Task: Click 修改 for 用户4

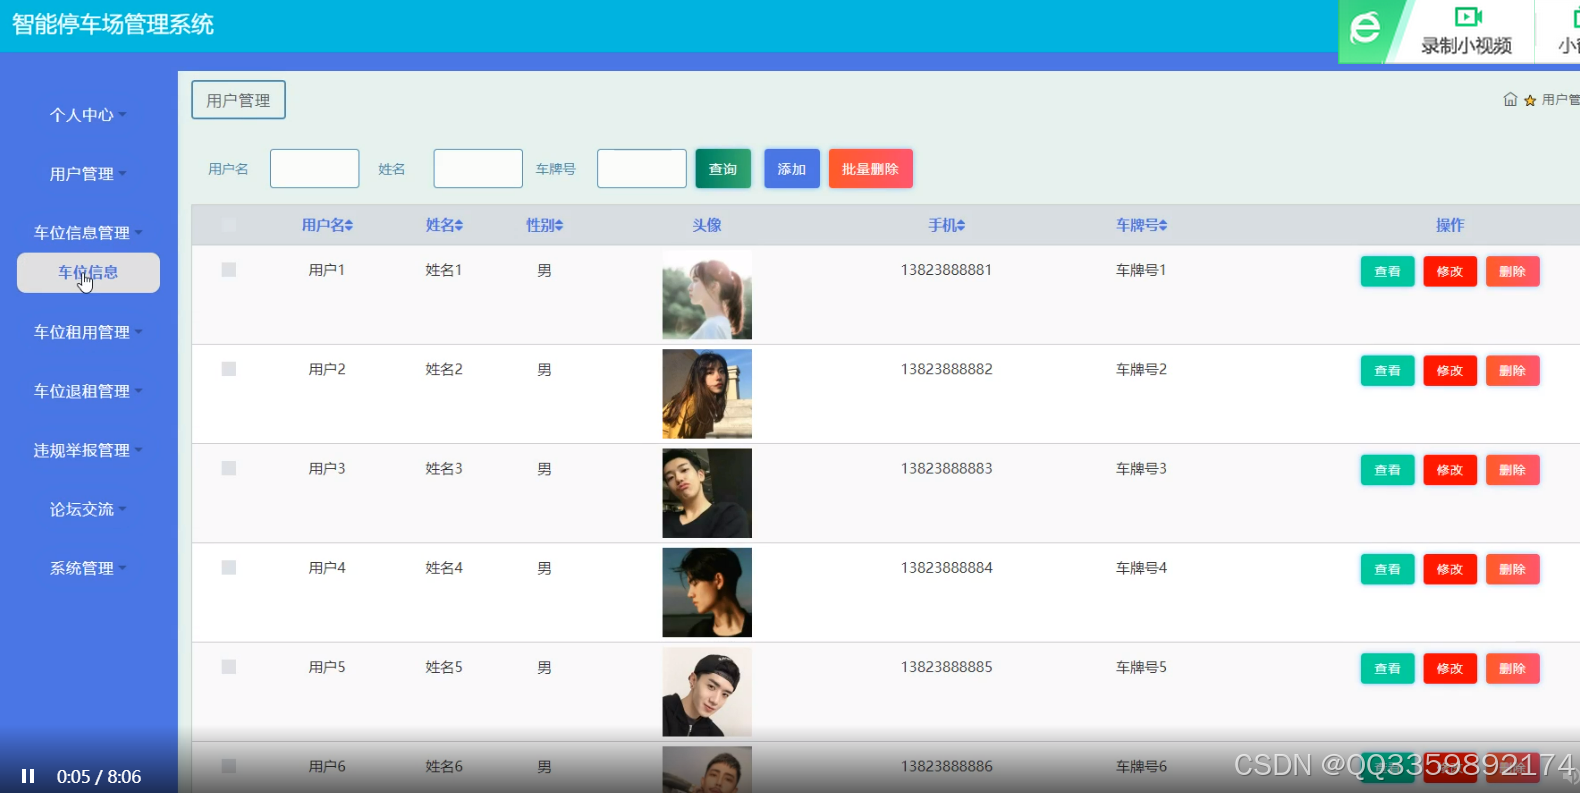Action: point(1450,569)
